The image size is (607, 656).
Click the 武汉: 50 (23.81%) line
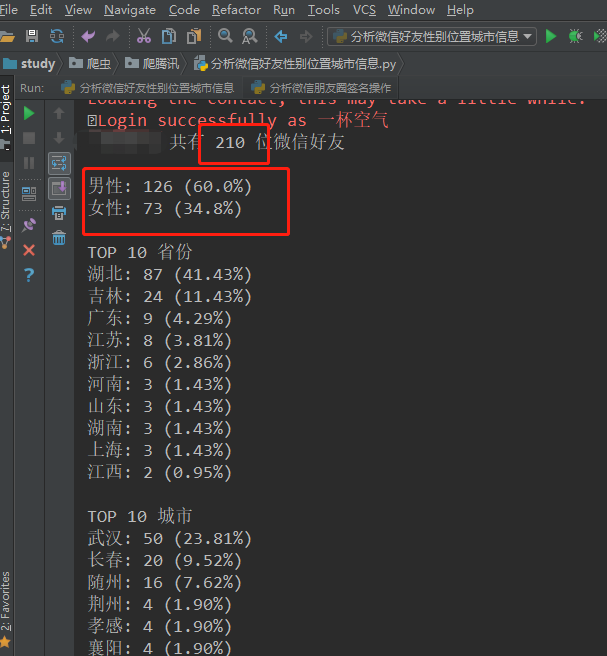[169, 538]
